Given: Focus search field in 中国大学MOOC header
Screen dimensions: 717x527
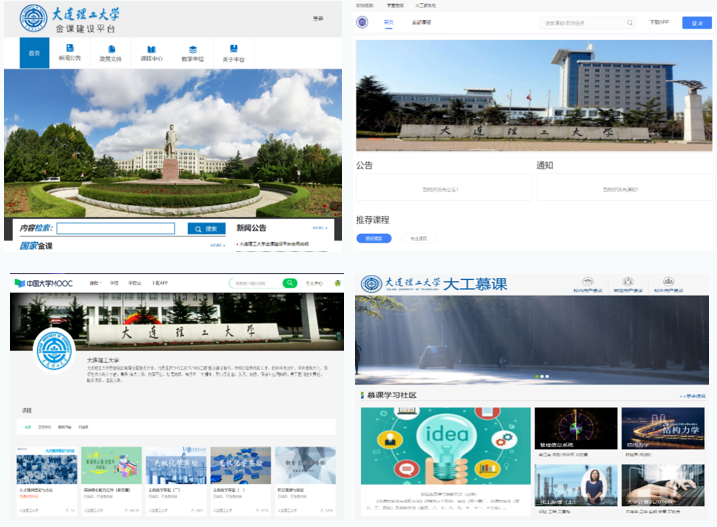Looking at the screenshot, I should [x=256, y=284].
